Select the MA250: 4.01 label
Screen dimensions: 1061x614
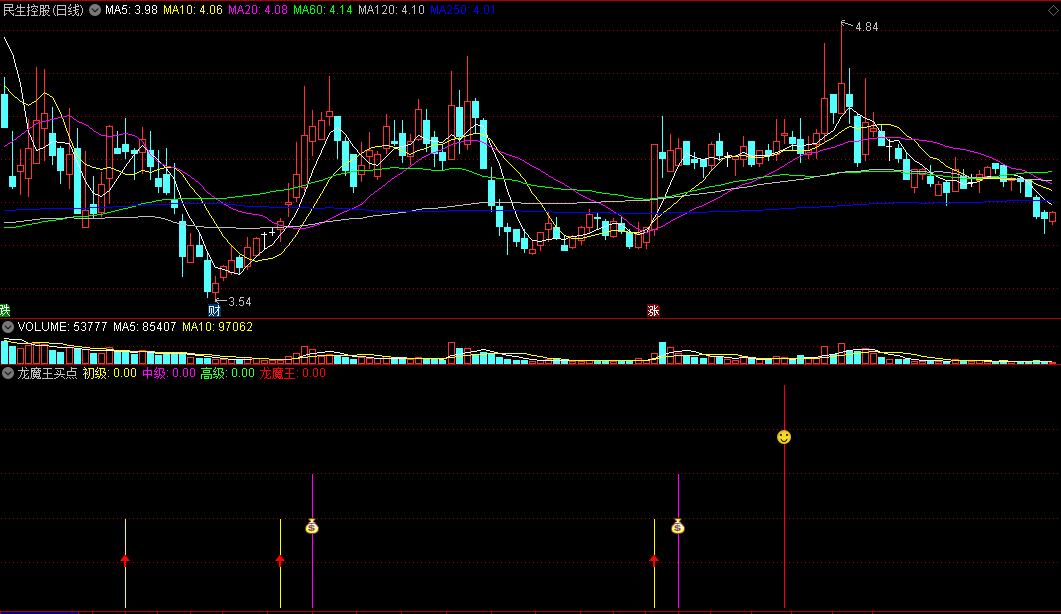tap(463, 10)
